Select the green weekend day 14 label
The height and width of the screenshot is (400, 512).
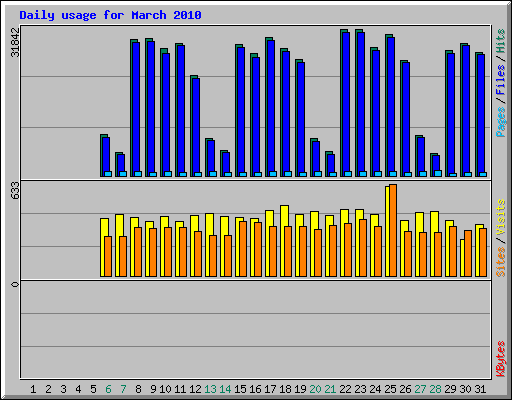click(x=225, y=389)
